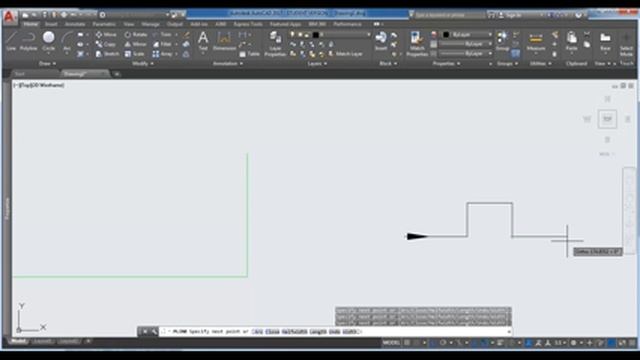Screen dimensions: 640x360
Task: Expand the Annotation panel
Action: [x=228, y=64]
